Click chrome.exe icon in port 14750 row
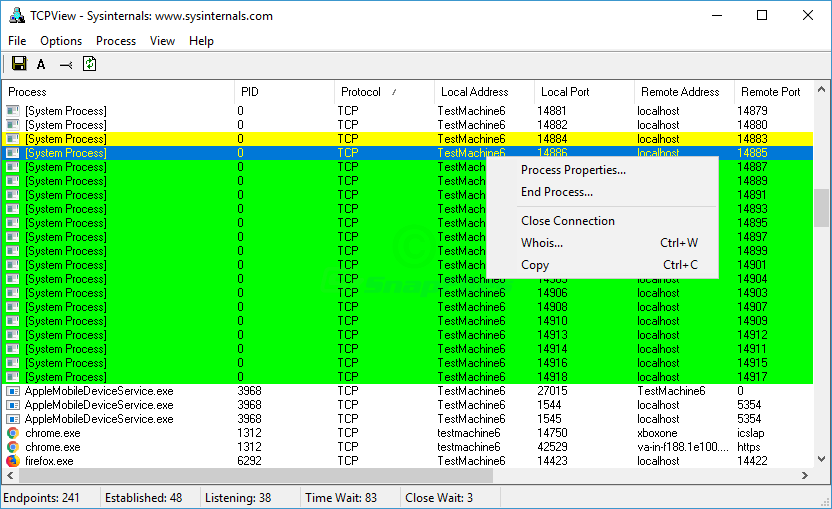832x509 pixels. click(13, 433)
